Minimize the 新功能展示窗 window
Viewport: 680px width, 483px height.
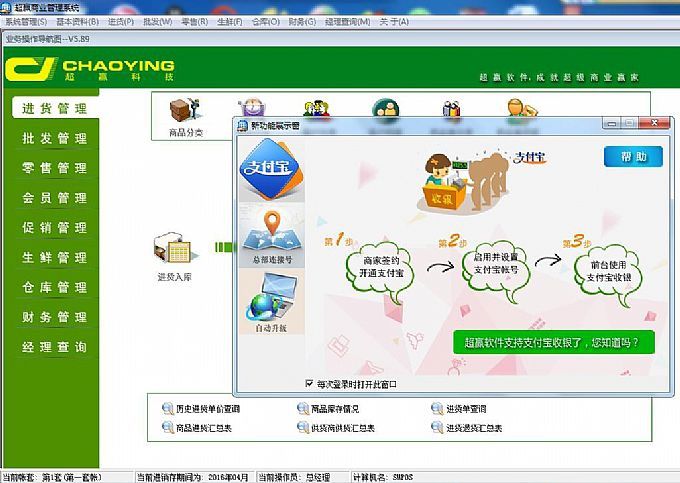coord(612,124)
